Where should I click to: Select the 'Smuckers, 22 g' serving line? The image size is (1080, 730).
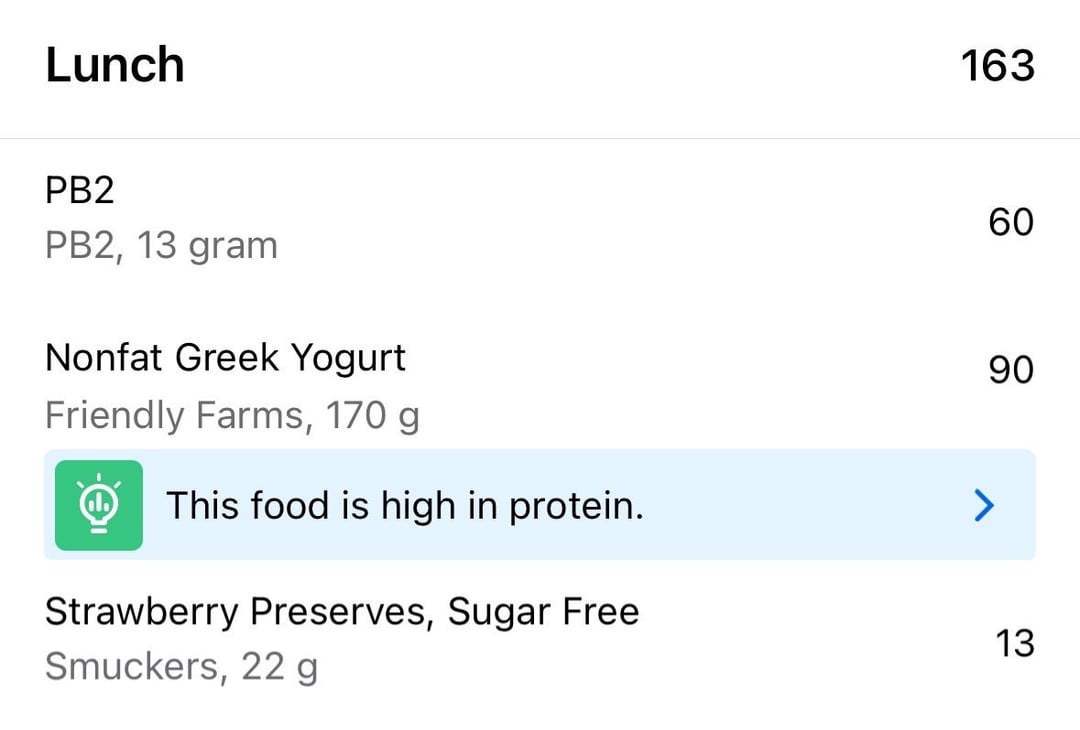(181, 667)
